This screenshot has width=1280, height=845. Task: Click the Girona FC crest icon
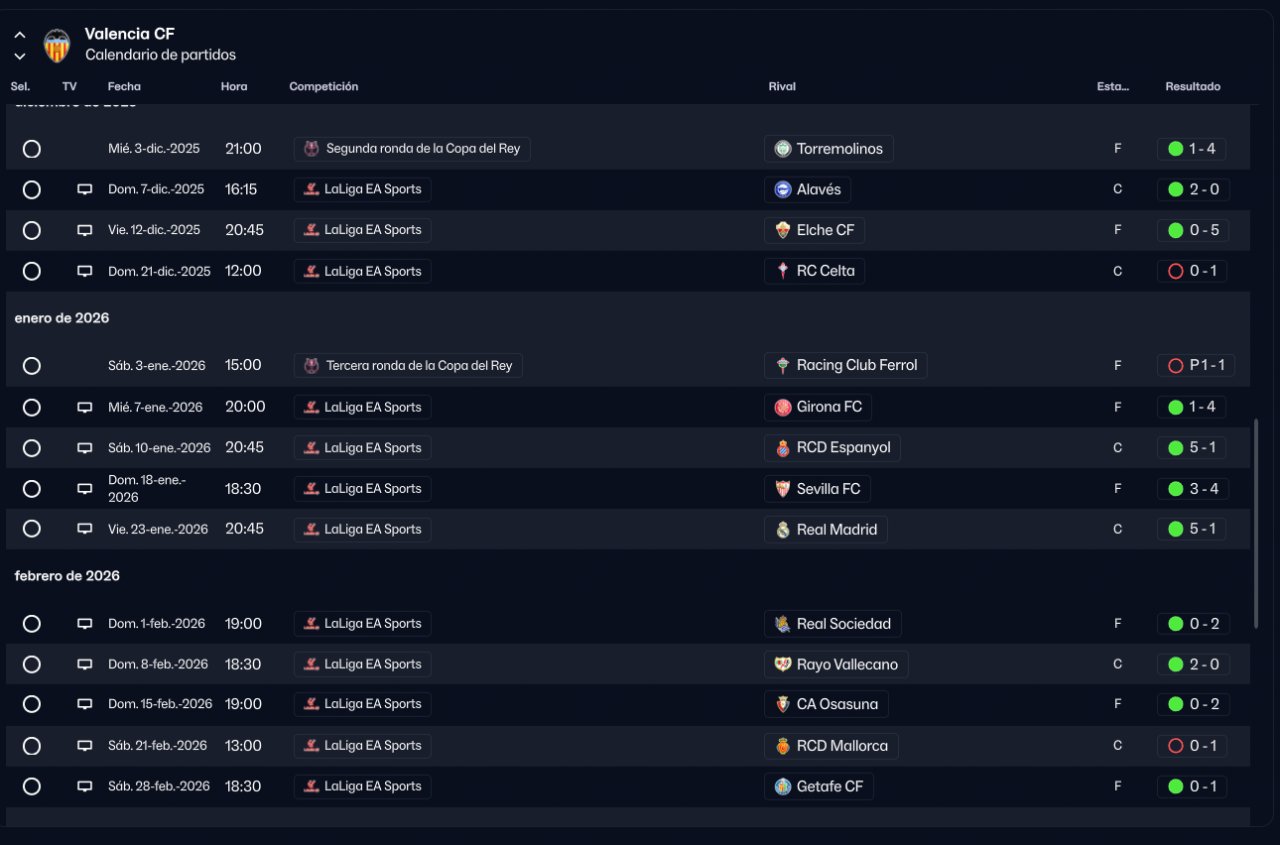click(783, 407)
